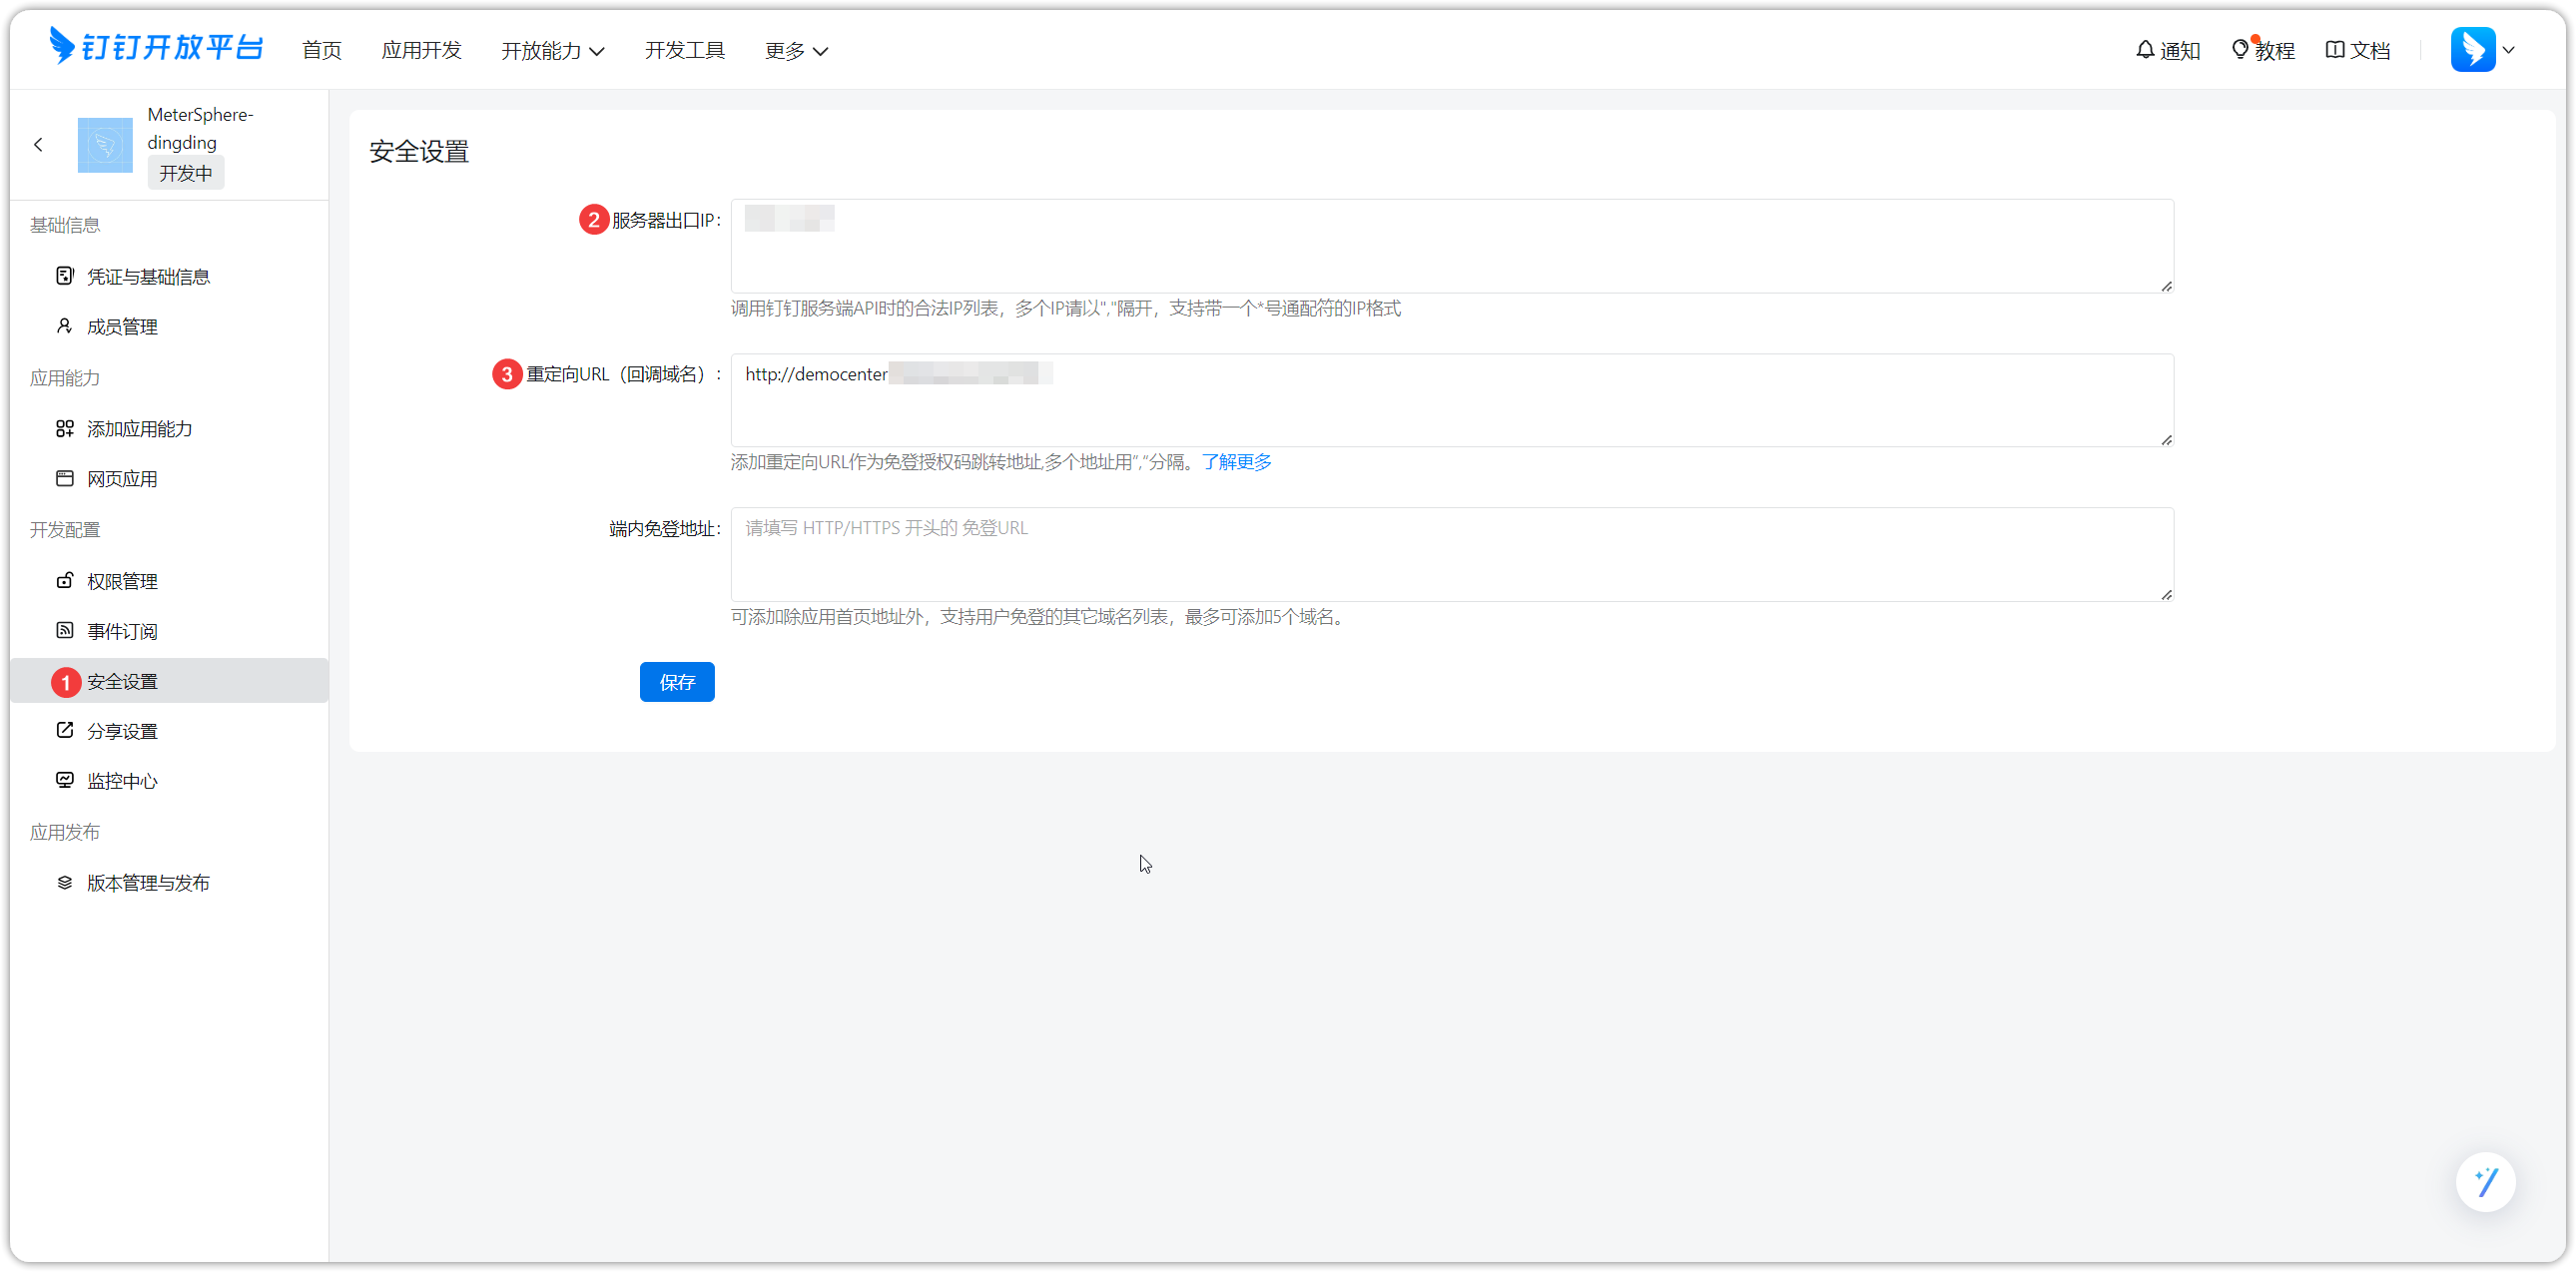
Task: Go to 首页 in top navigation
Action: coord(322,50)
